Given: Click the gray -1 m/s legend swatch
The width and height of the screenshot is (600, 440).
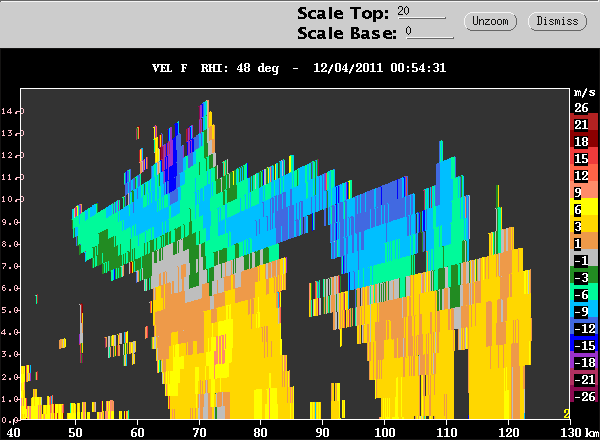Looking at the screenshot, I should tap(580, 260).
